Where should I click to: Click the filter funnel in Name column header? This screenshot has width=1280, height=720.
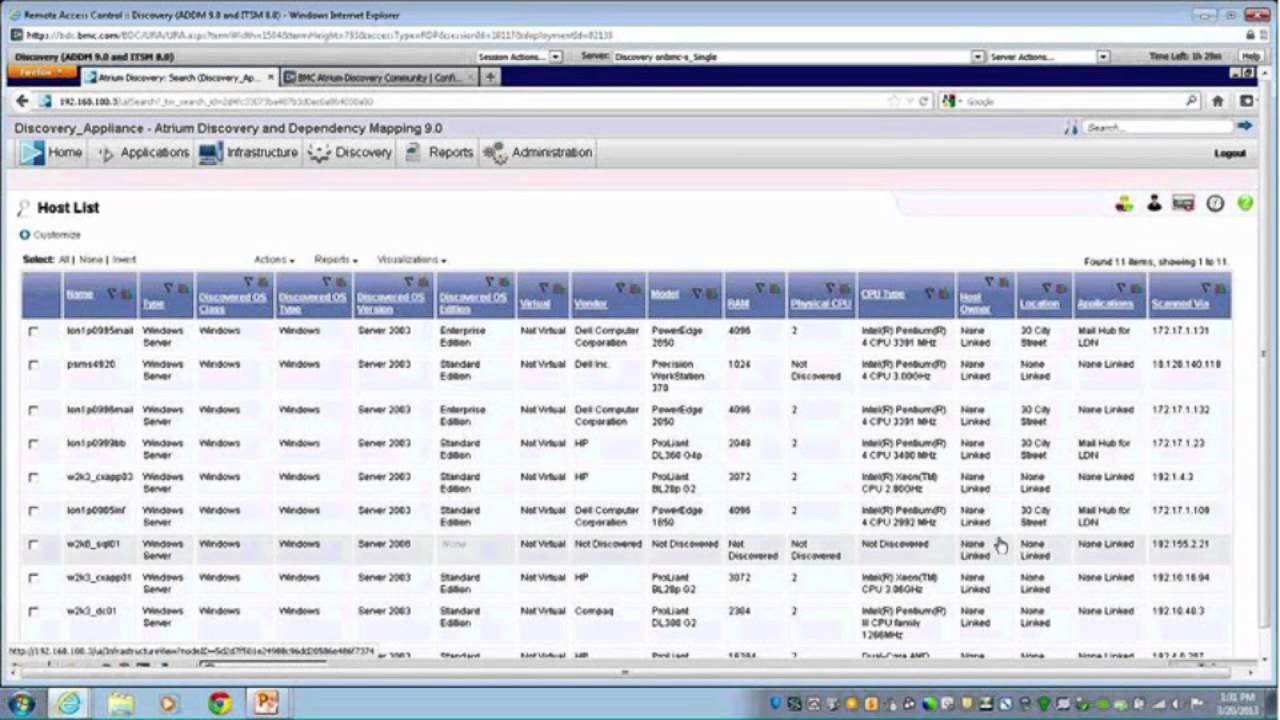click(x=112, y=294)
